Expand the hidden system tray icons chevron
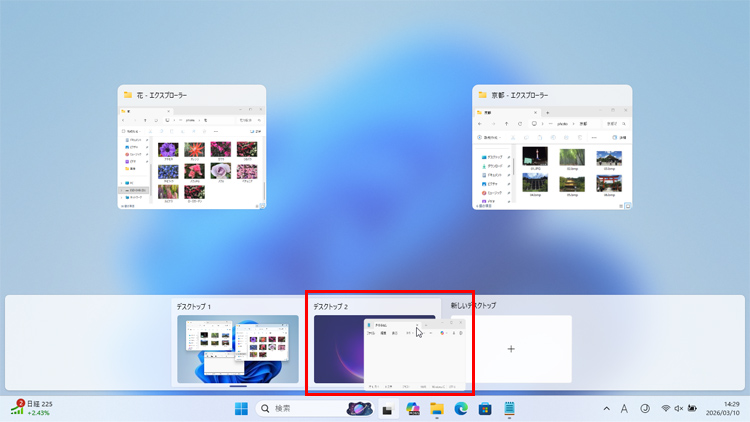Screen dimensions: 750x422 605,408
